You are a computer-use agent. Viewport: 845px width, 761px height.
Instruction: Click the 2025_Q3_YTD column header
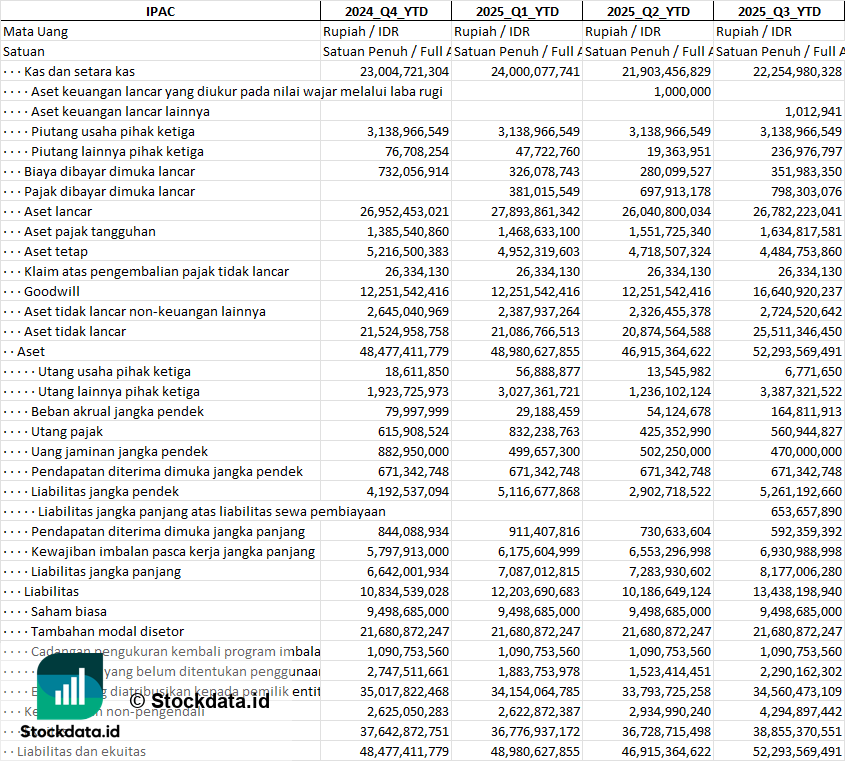coord(779,11)
